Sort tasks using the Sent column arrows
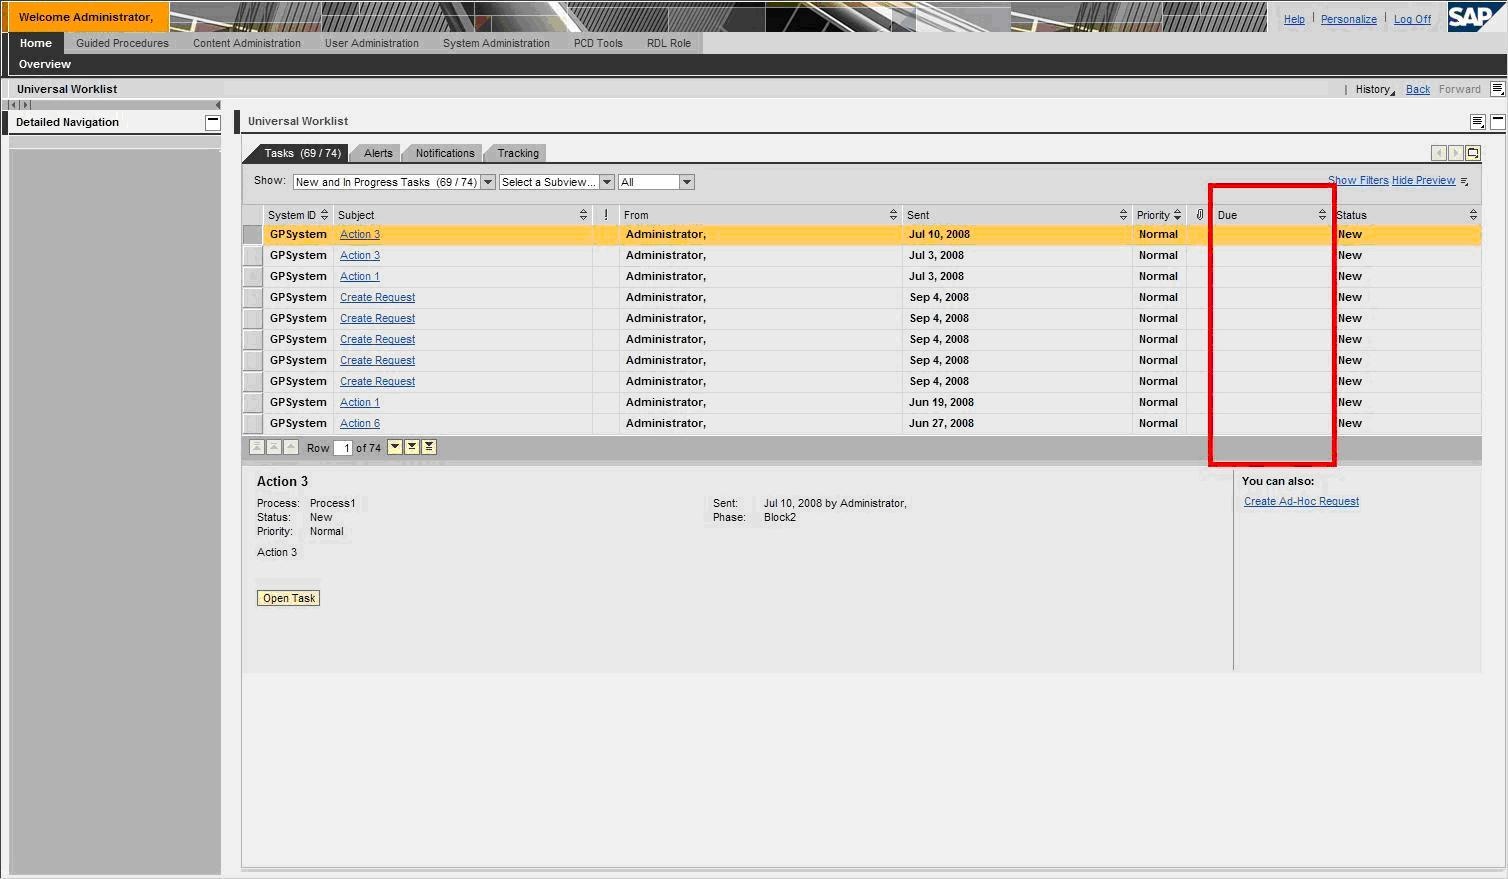Image resolution: width=1508 pixels, height=879 pixels. pos(1123,215)
